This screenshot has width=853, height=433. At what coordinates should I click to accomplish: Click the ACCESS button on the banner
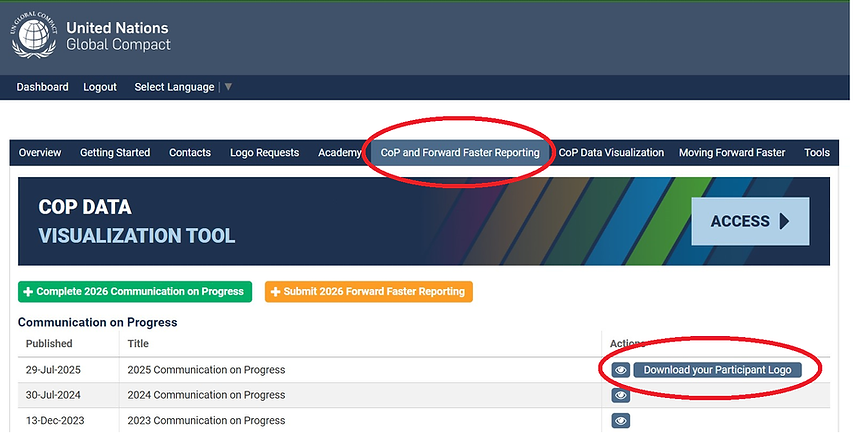[x=750, y=221]
